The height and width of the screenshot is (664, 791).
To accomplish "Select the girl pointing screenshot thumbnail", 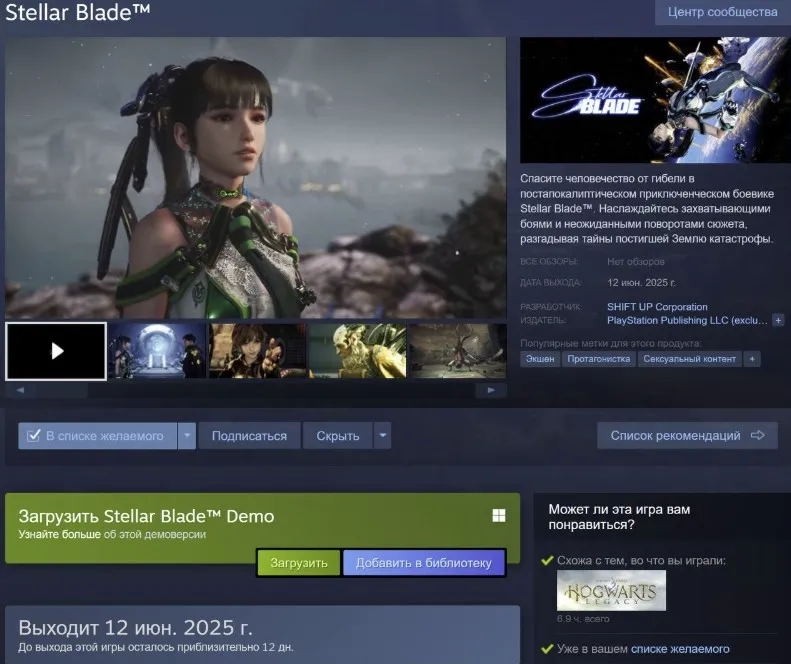I will [257, 351].
